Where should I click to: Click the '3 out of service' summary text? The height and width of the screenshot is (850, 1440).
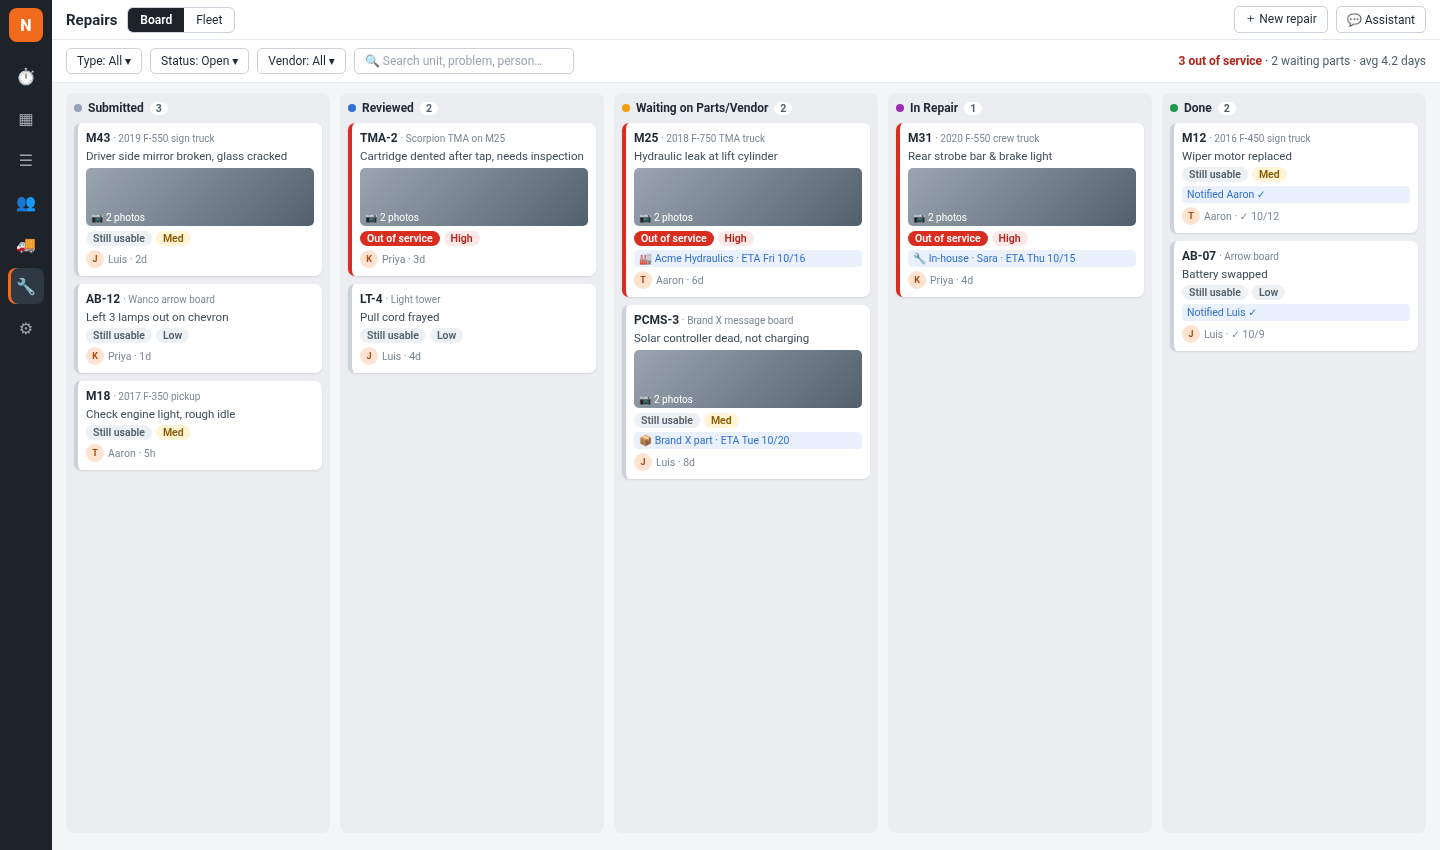point(1220,61)
